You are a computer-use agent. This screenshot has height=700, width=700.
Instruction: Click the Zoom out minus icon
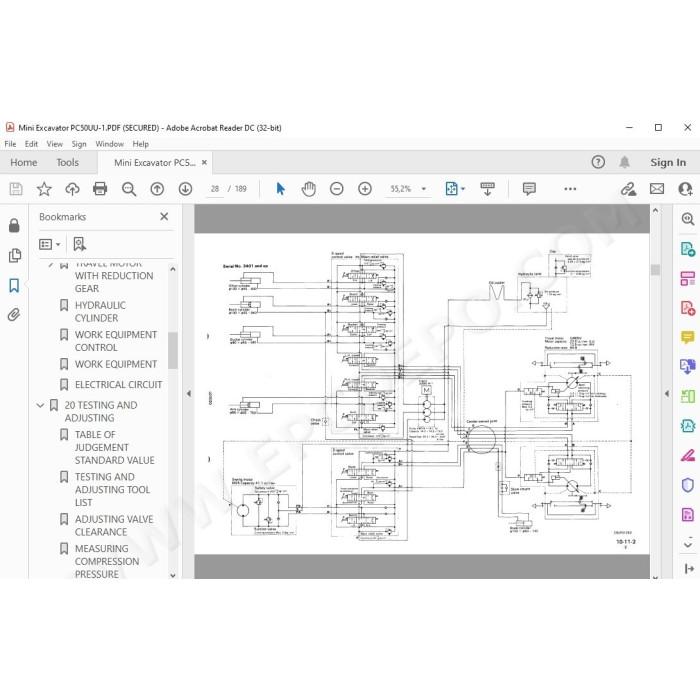[337, 189]
